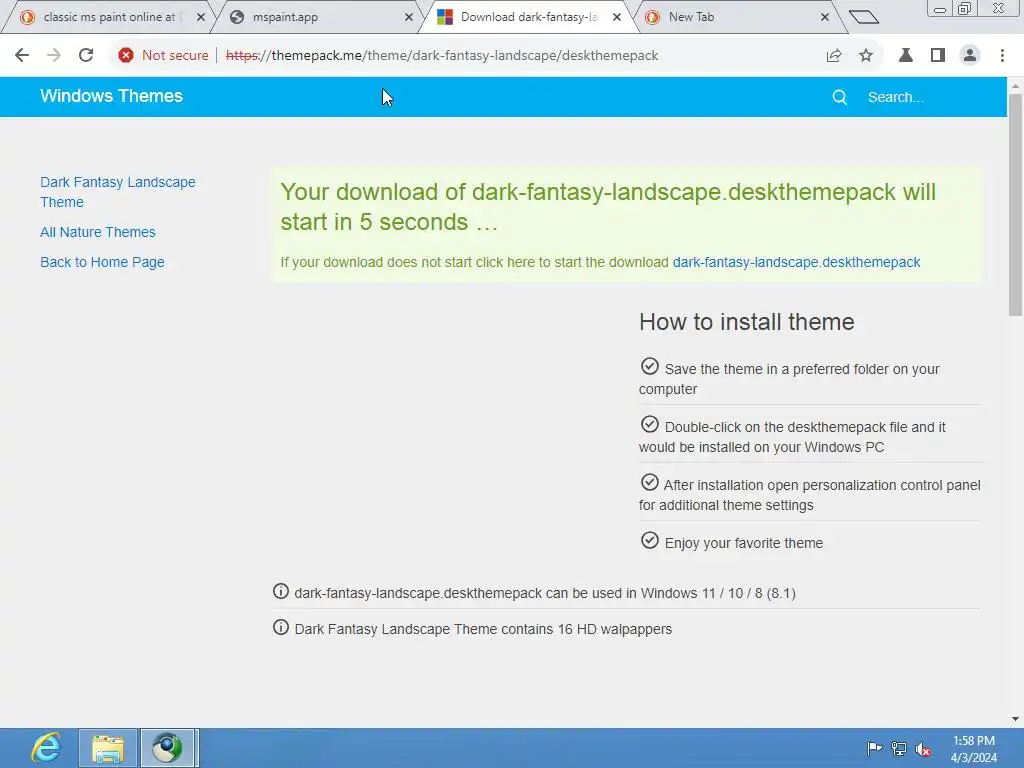Click the muted volume tray icon
1024x768 pixels.
click(923, 748)
